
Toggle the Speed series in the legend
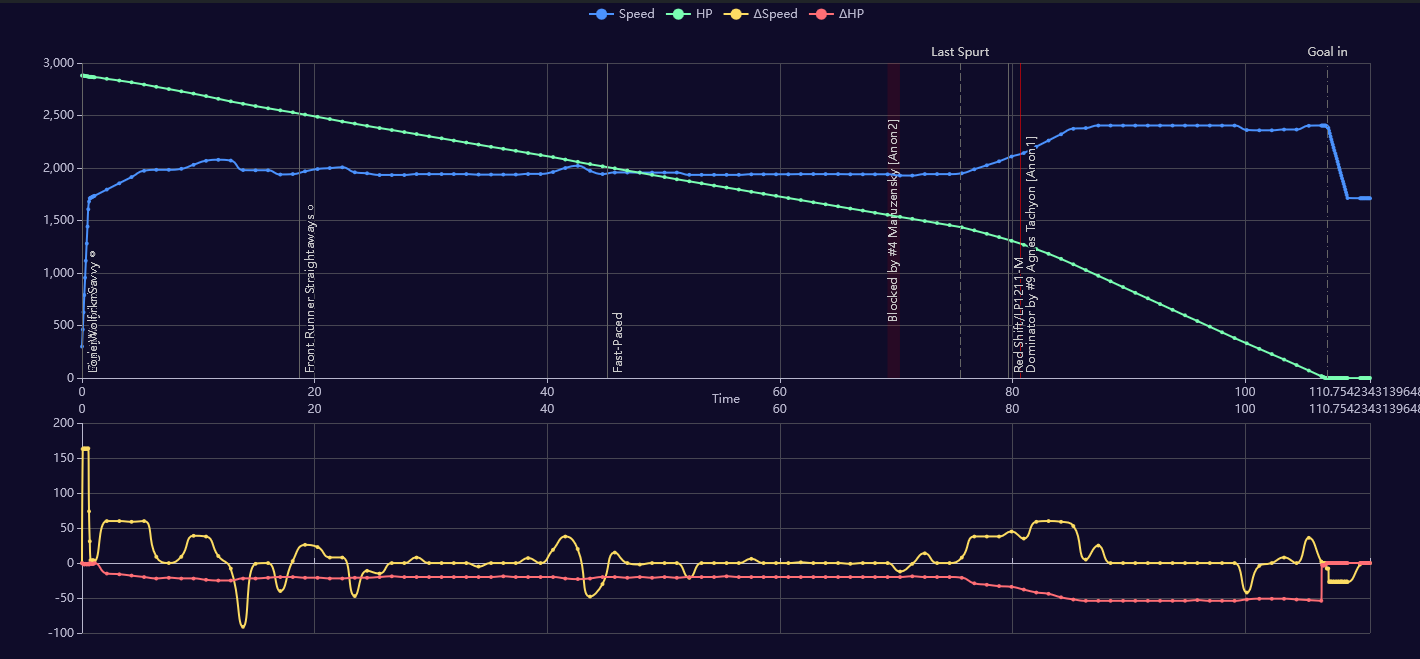coord(622,14)
